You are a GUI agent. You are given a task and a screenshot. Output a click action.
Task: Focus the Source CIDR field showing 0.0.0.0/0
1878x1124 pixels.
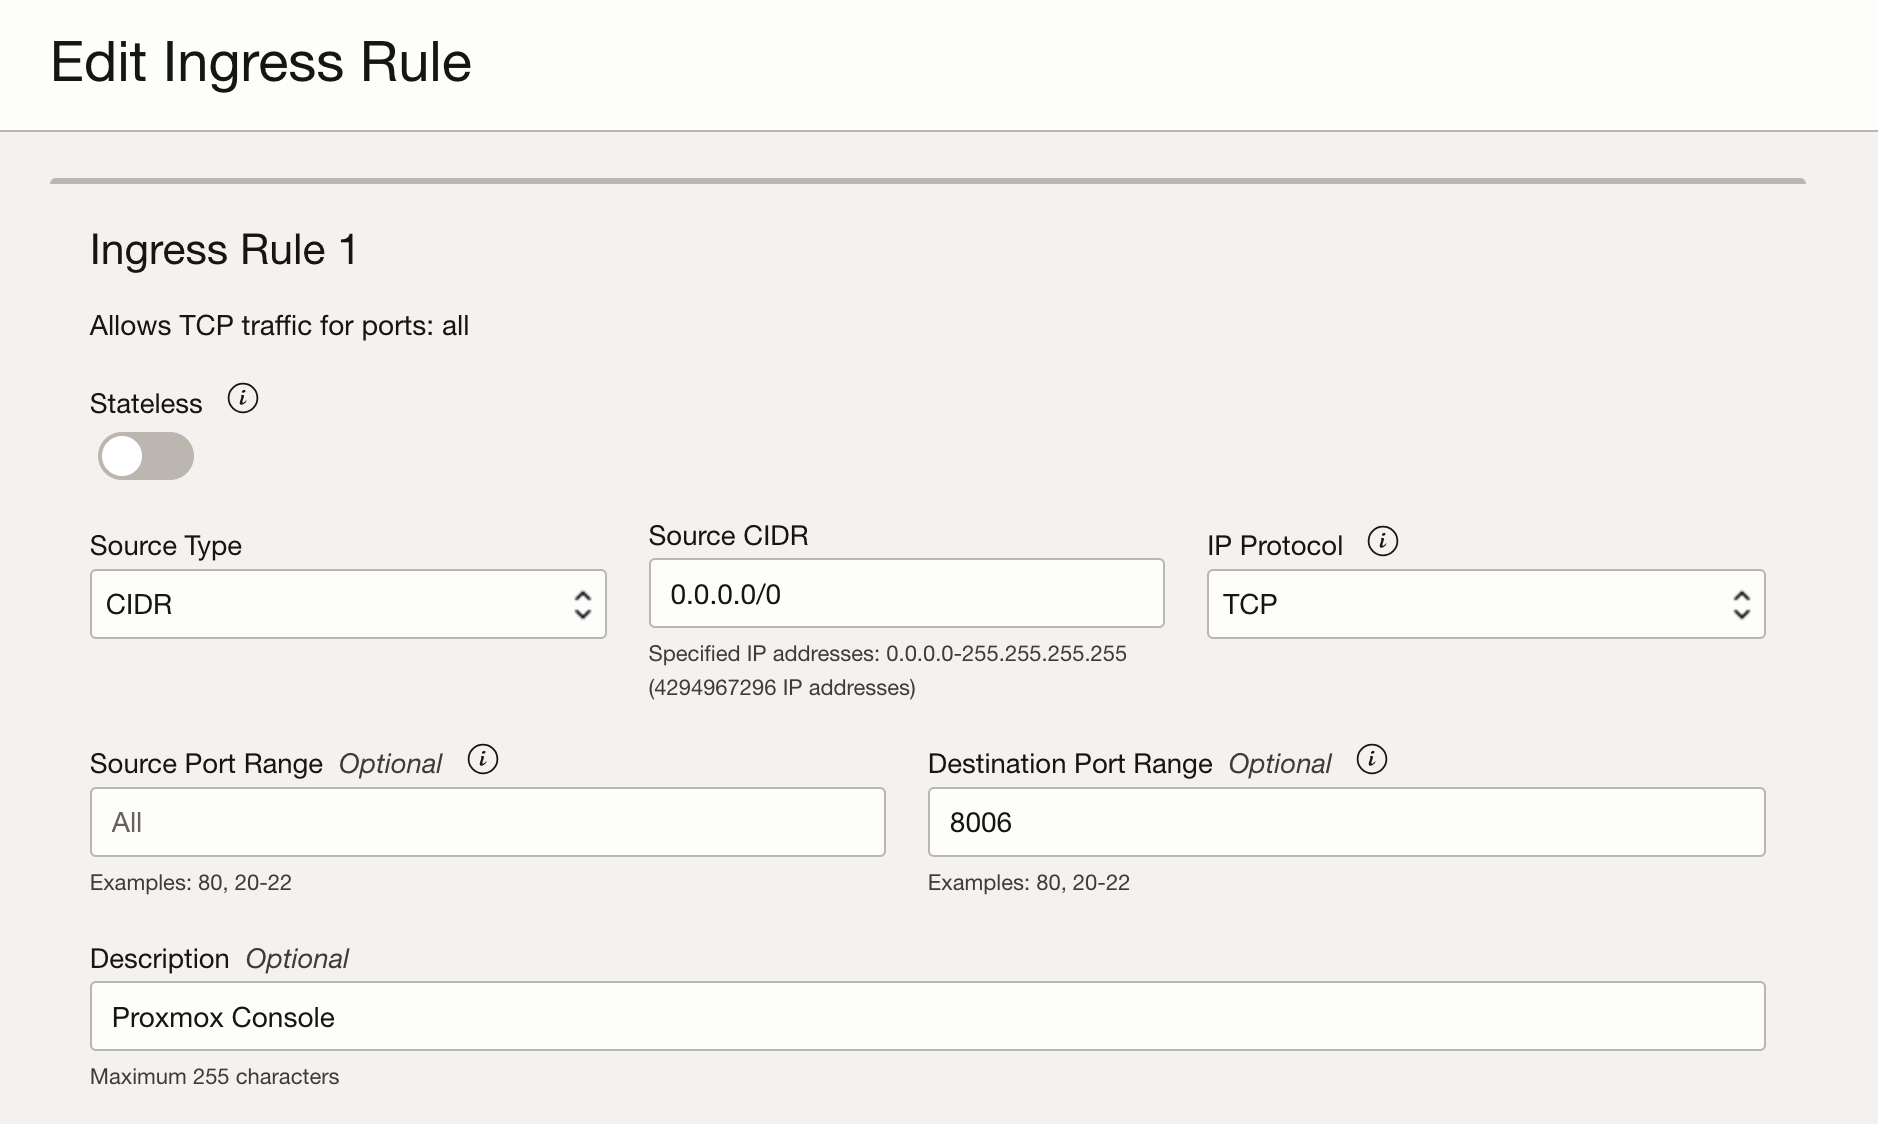pyautogui.click(x=905, y=593)
